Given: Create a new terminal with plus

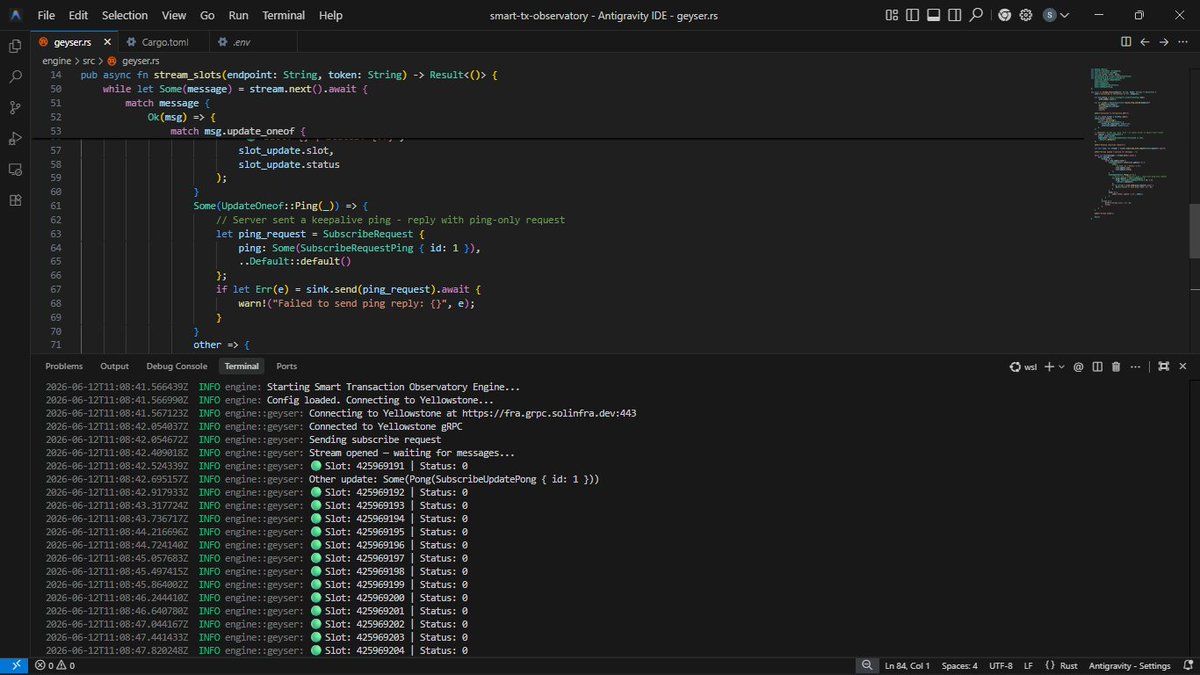Looking at the screenshot, I should [x=1050, y=367].
